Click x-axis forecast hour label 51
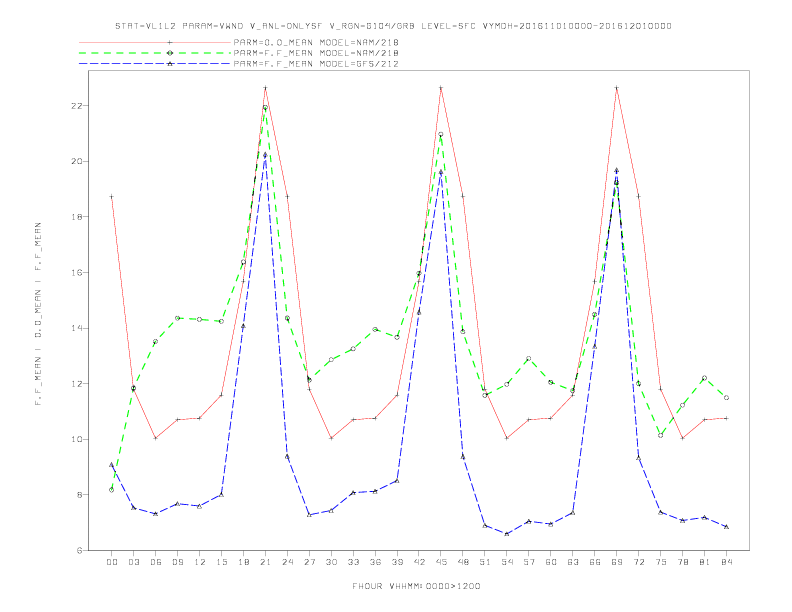The height and width of the screenshot is (612, 792). pyautogui.click(x=485, y=562)
